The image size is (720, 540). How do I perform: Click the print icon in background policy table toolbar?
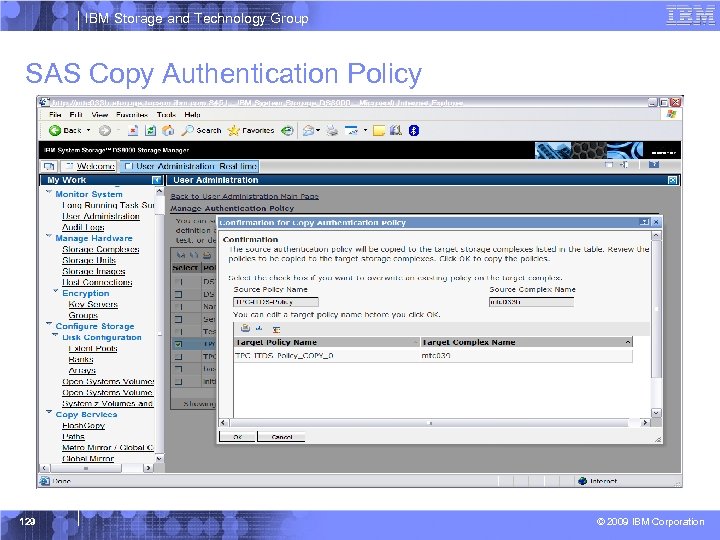pos(207,255)
